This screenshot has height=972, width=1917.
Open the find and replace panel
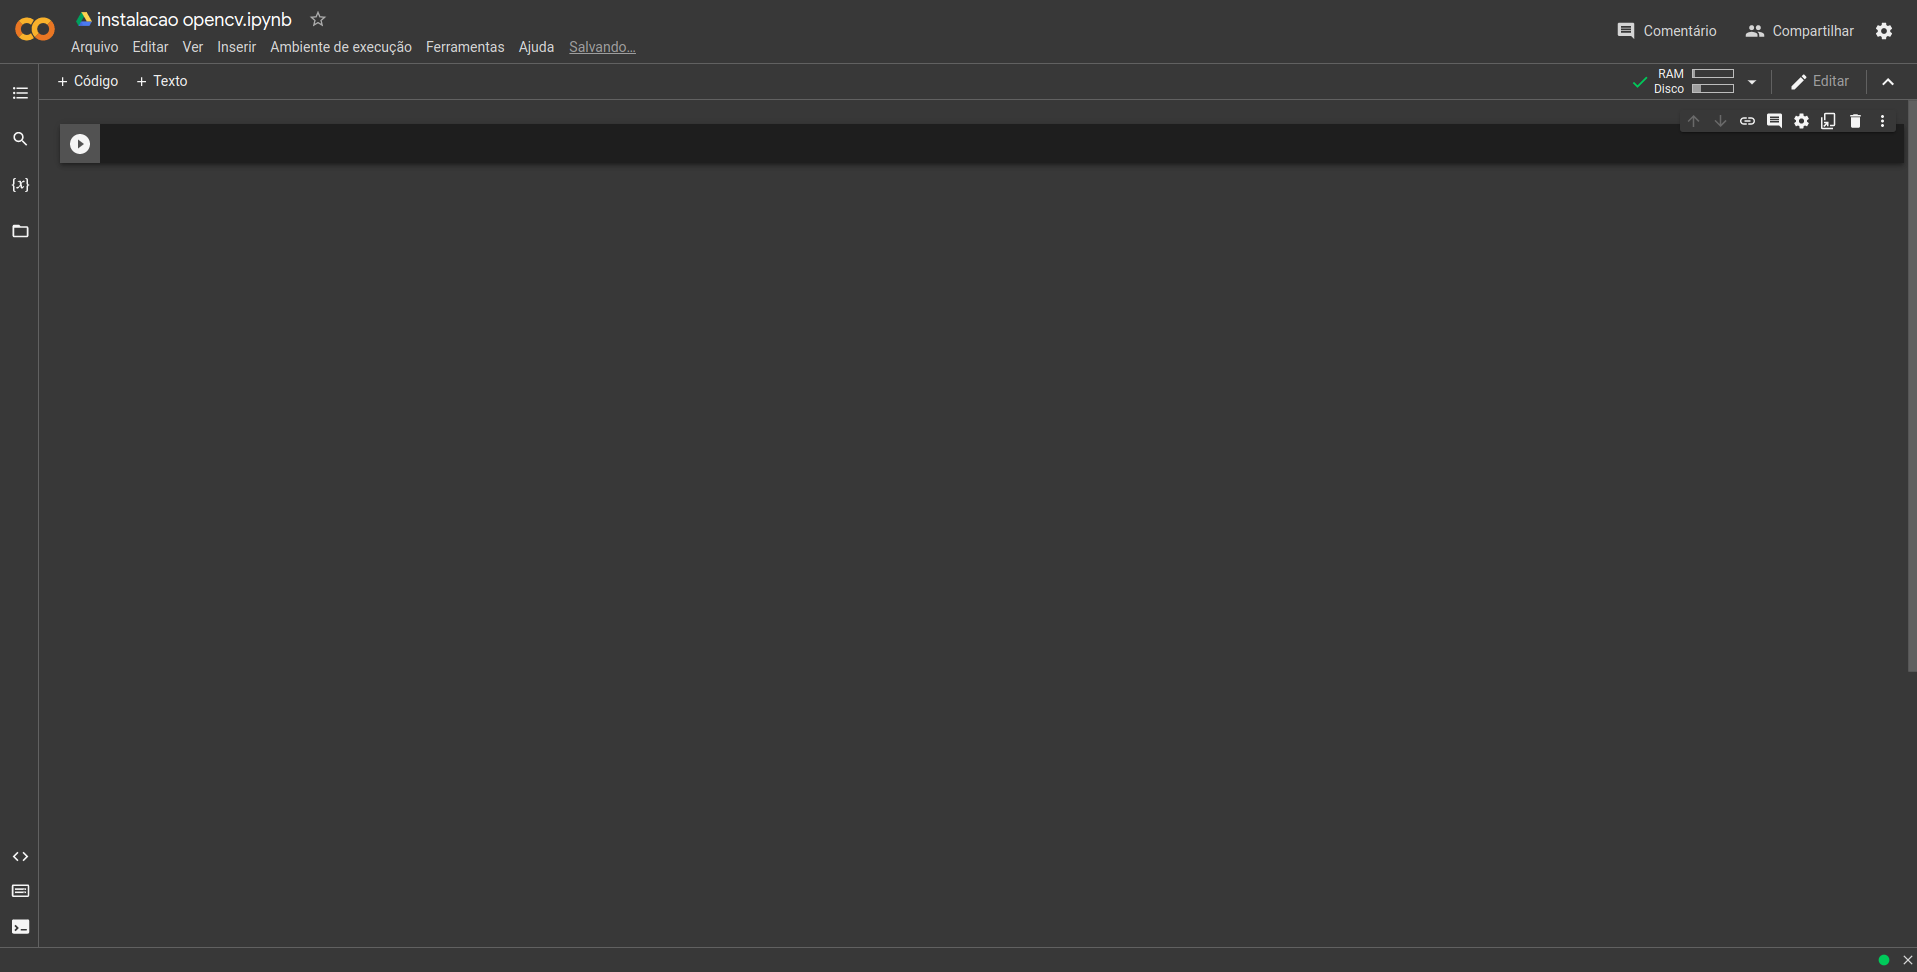click(20, 139)
